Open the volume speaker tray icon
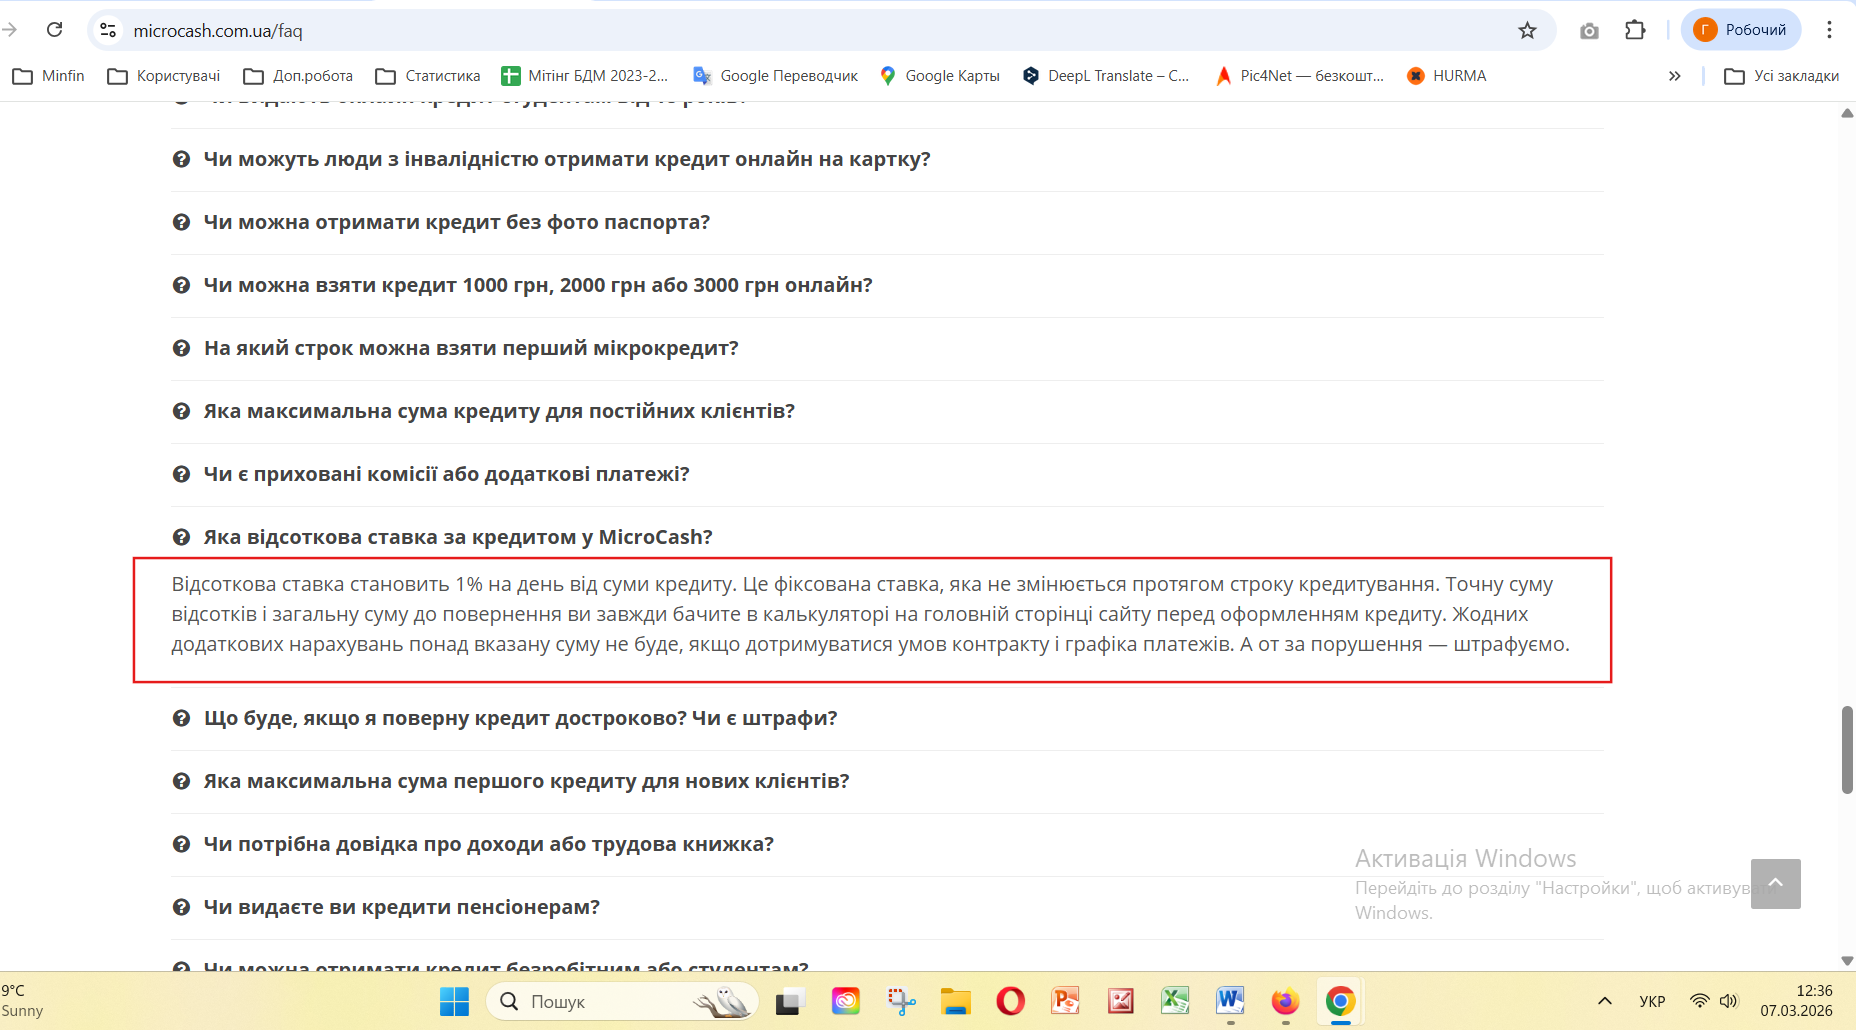The height and width of the screenshot is (1030, 1856). (1729, 1001)
